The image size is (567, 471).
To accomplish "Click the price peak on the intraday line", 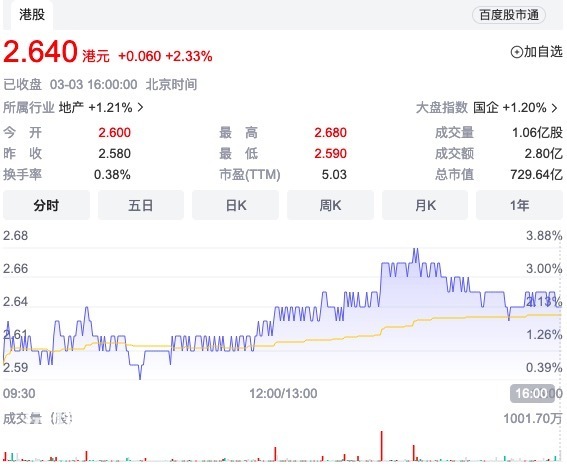I will (415, 249).
